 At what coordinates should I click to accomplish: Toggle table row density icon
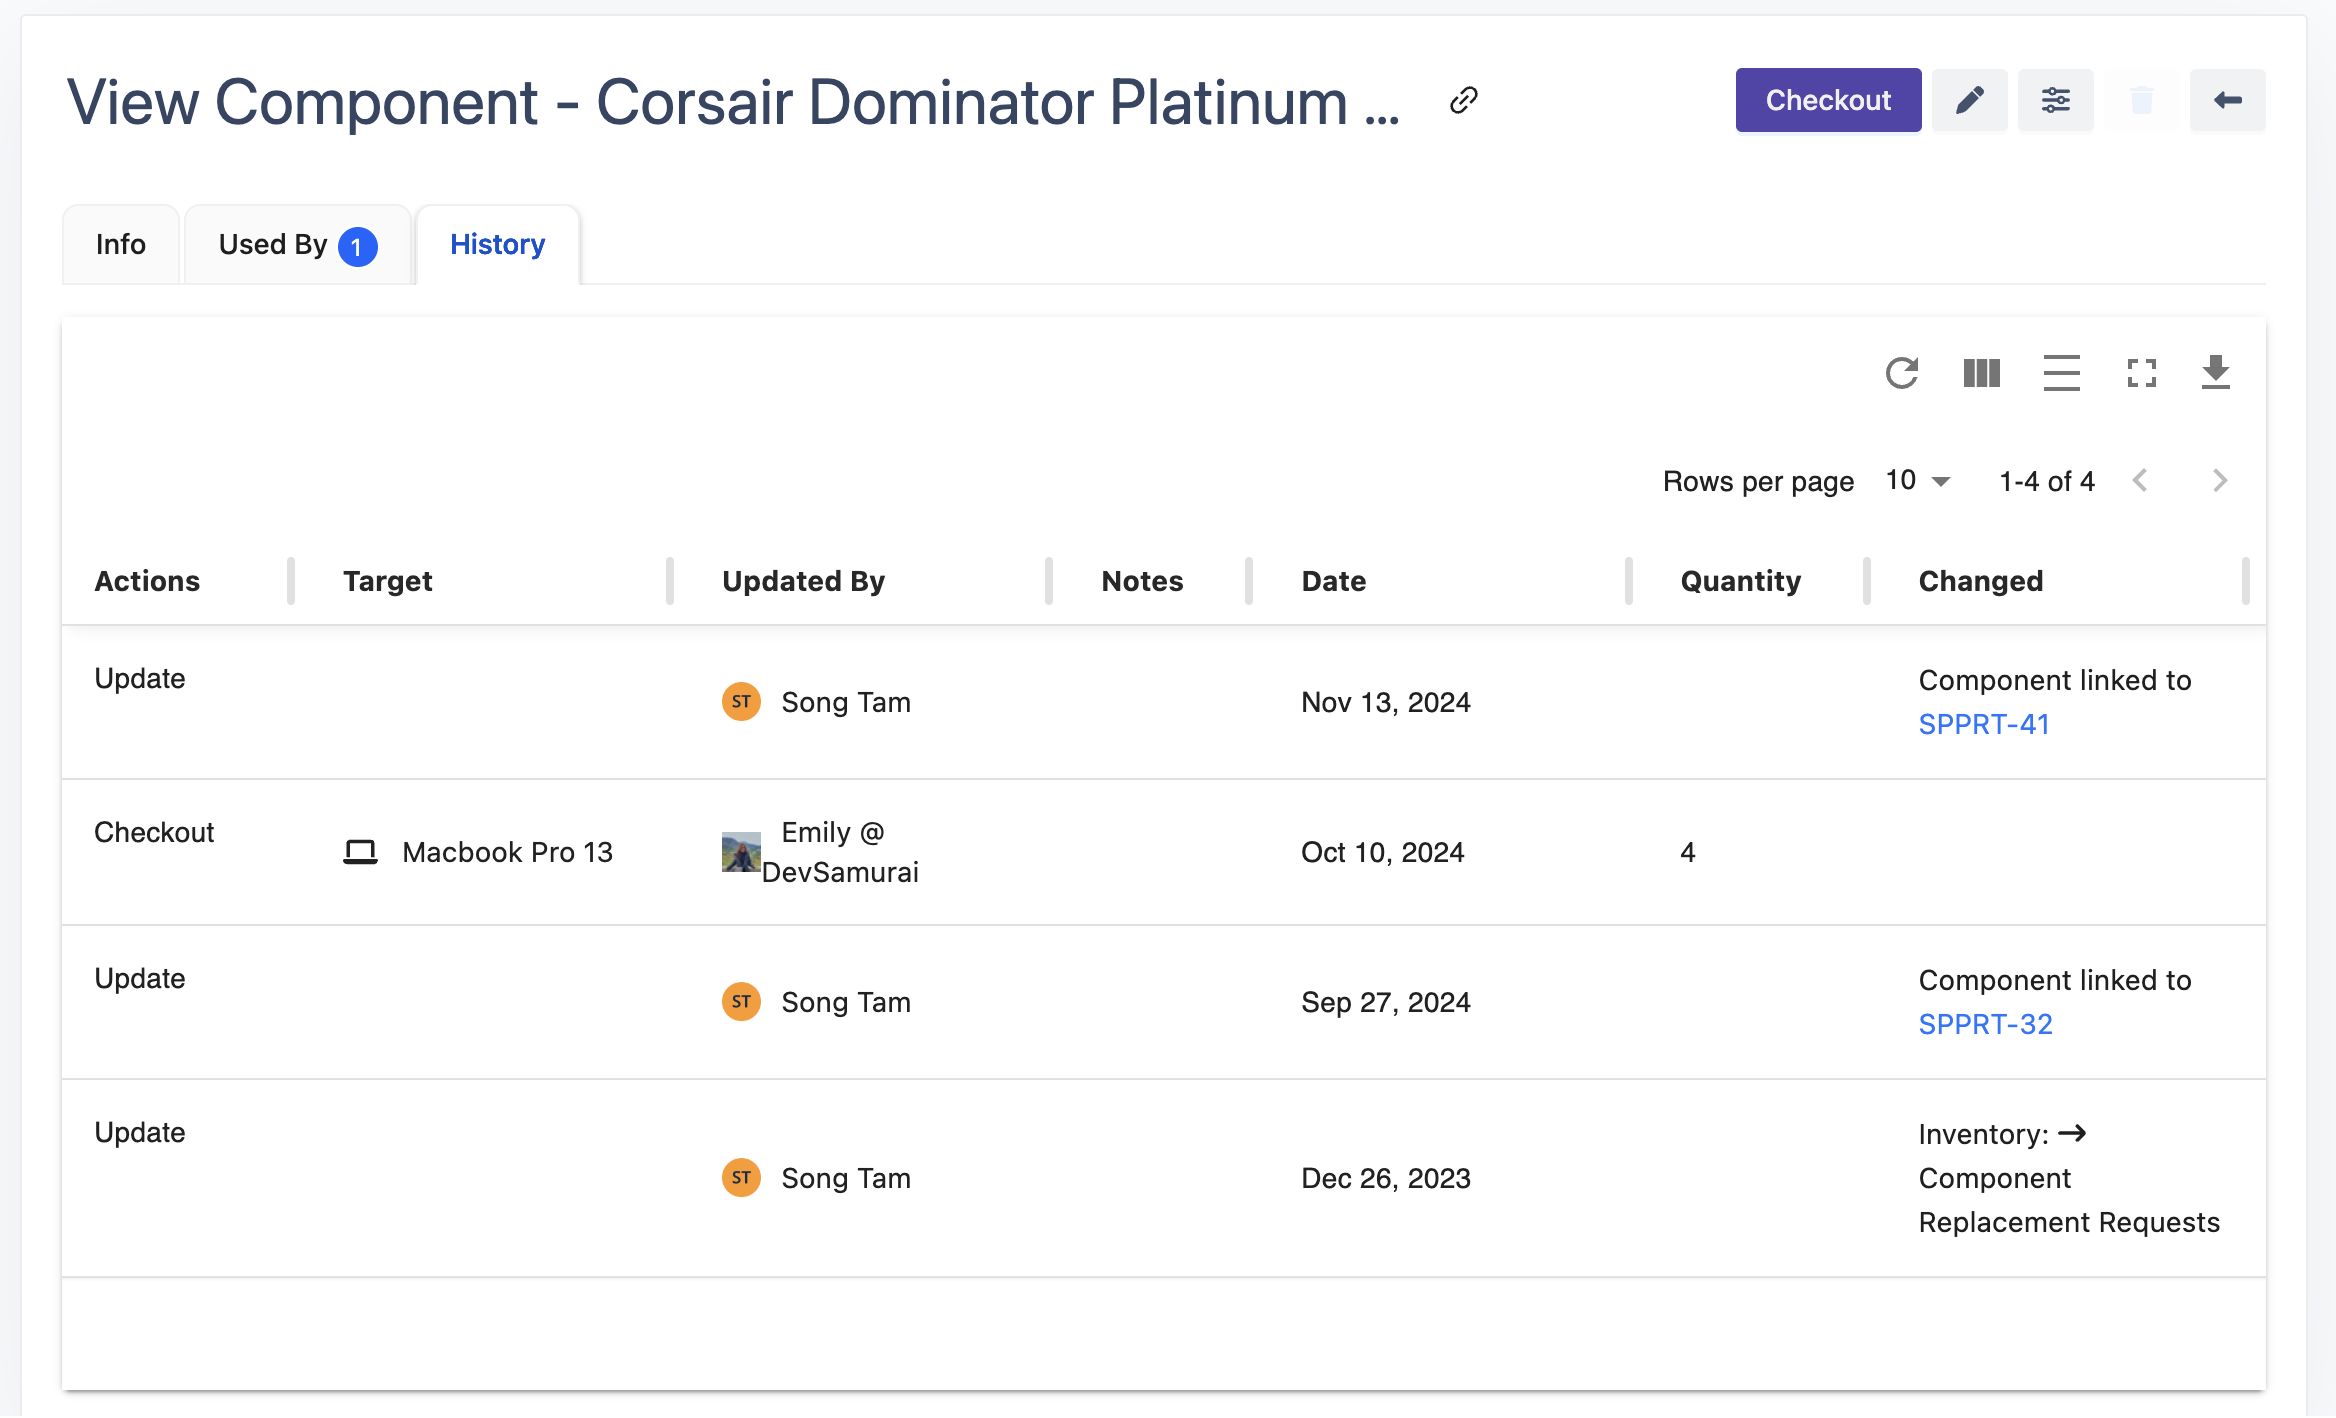(x=2061, y=373)
